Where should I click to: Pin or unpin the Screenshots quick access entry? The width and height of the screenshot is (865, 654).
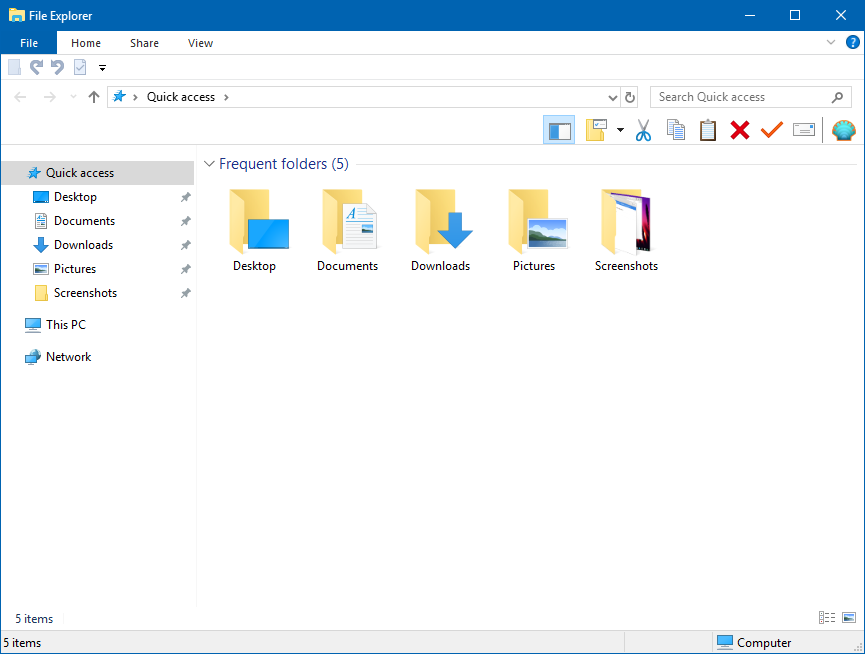pyautogui.click(x=184, y=293)
